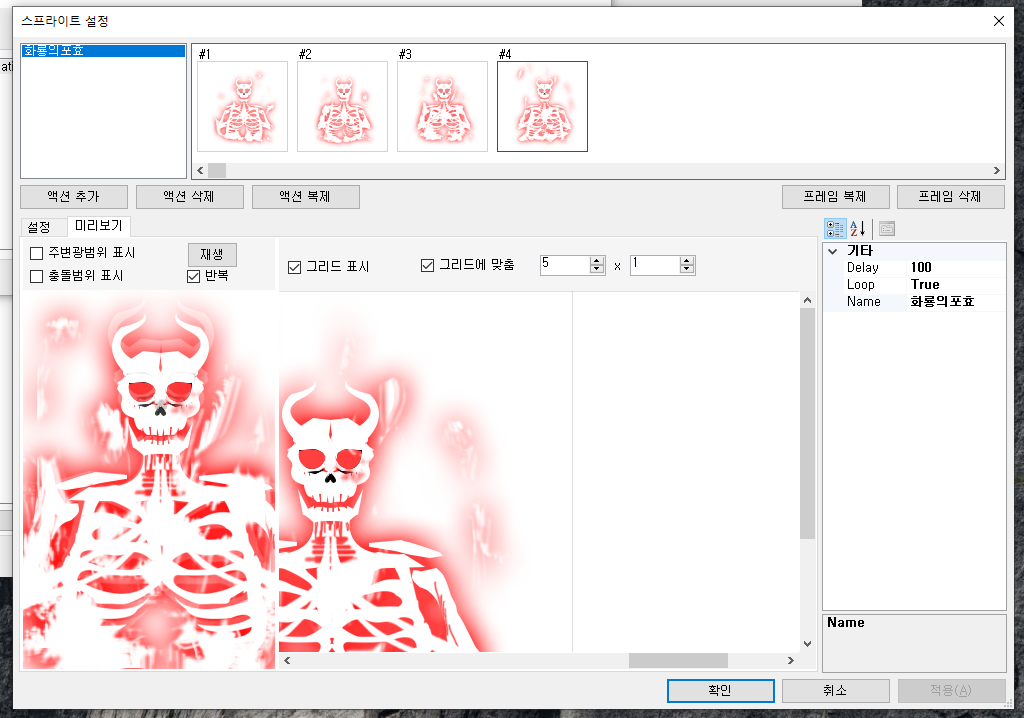
Task: Click the canvas vertical scrollbar thumb
Action: point(807,423)
